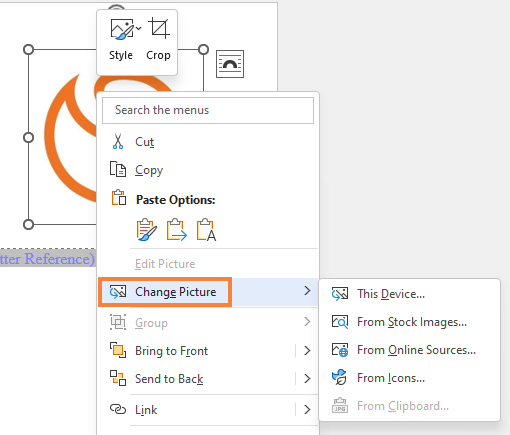Expand the Bring to Front submenu arrow
The width and height of the screenshot is (510, 435).
click(307, 350)
